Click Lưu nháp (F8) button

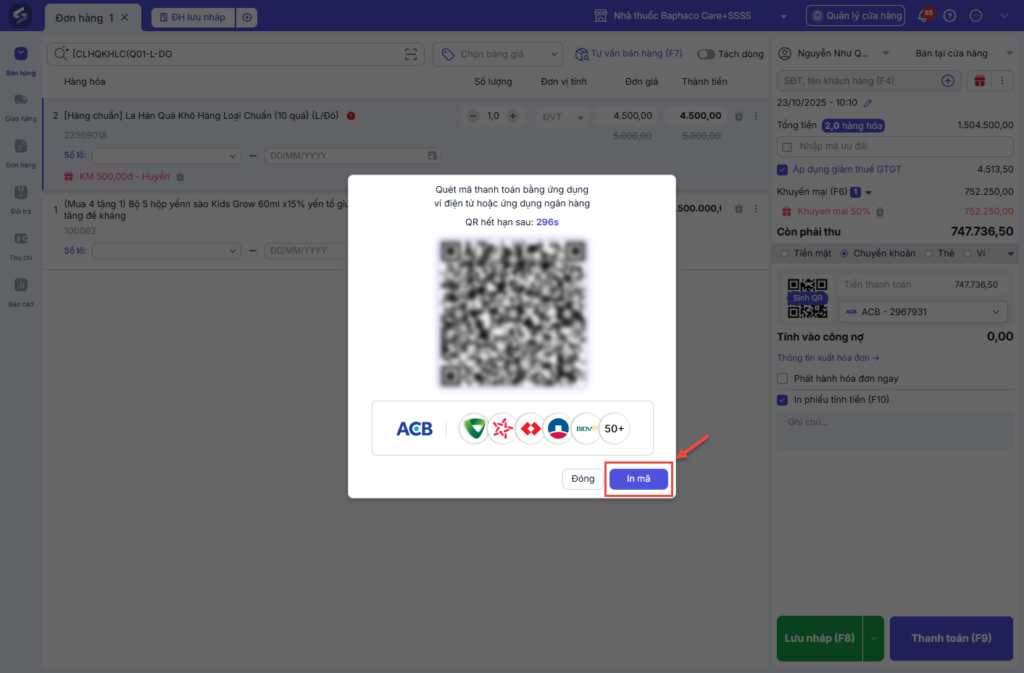coord(820,638)
